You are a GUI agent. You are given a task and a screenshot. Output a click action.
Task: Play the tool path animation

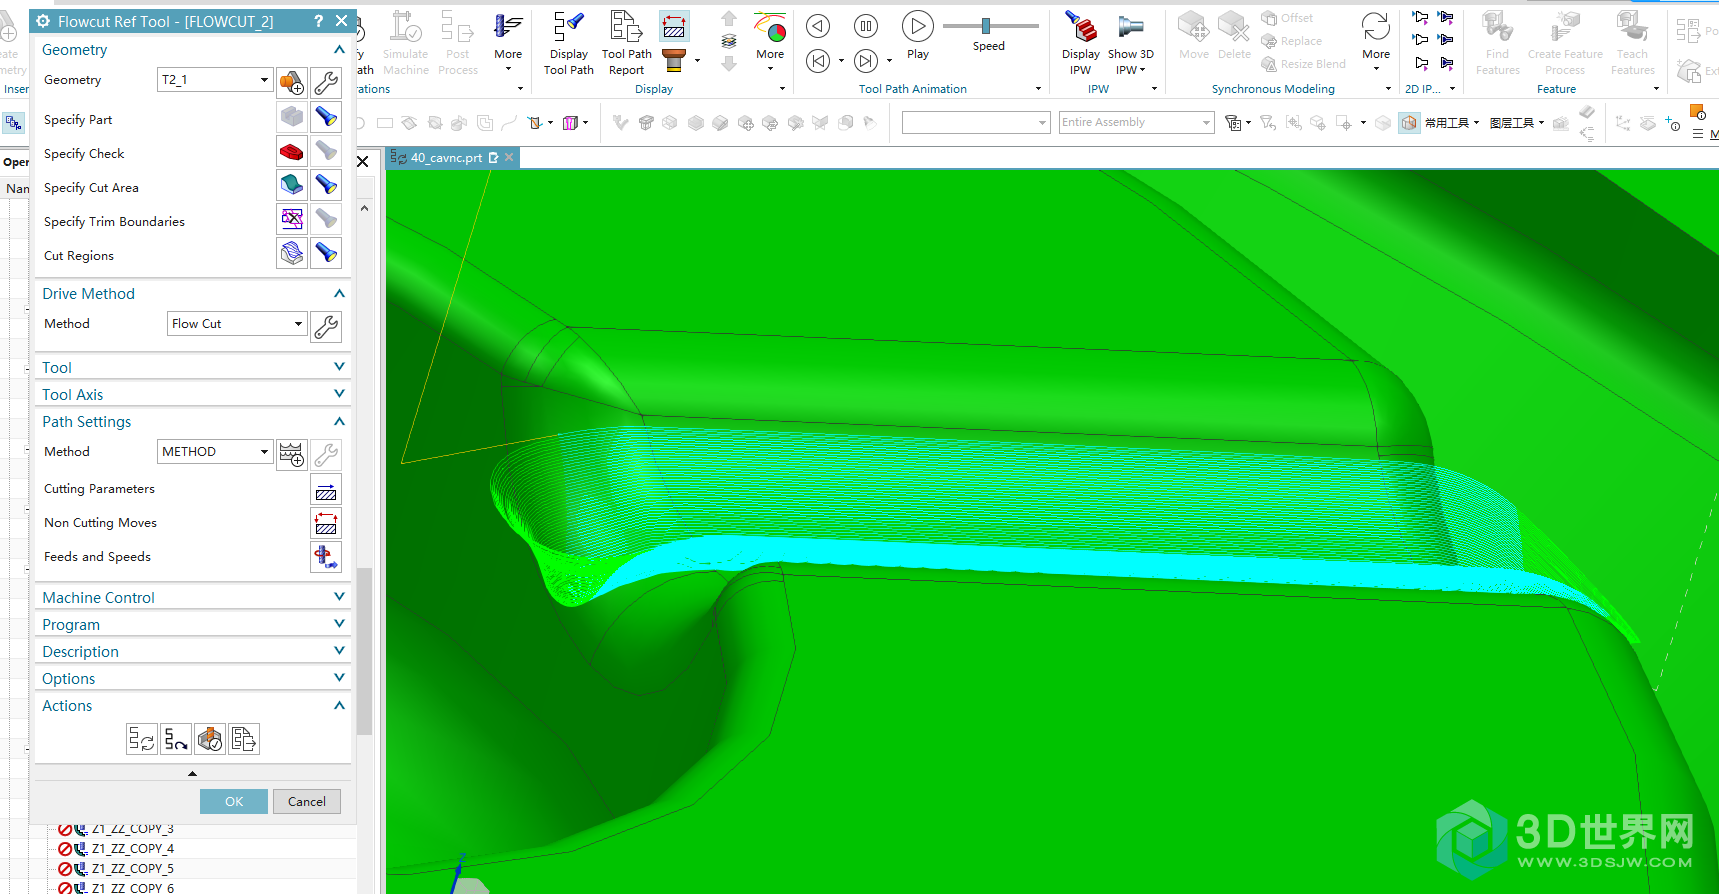918,36
